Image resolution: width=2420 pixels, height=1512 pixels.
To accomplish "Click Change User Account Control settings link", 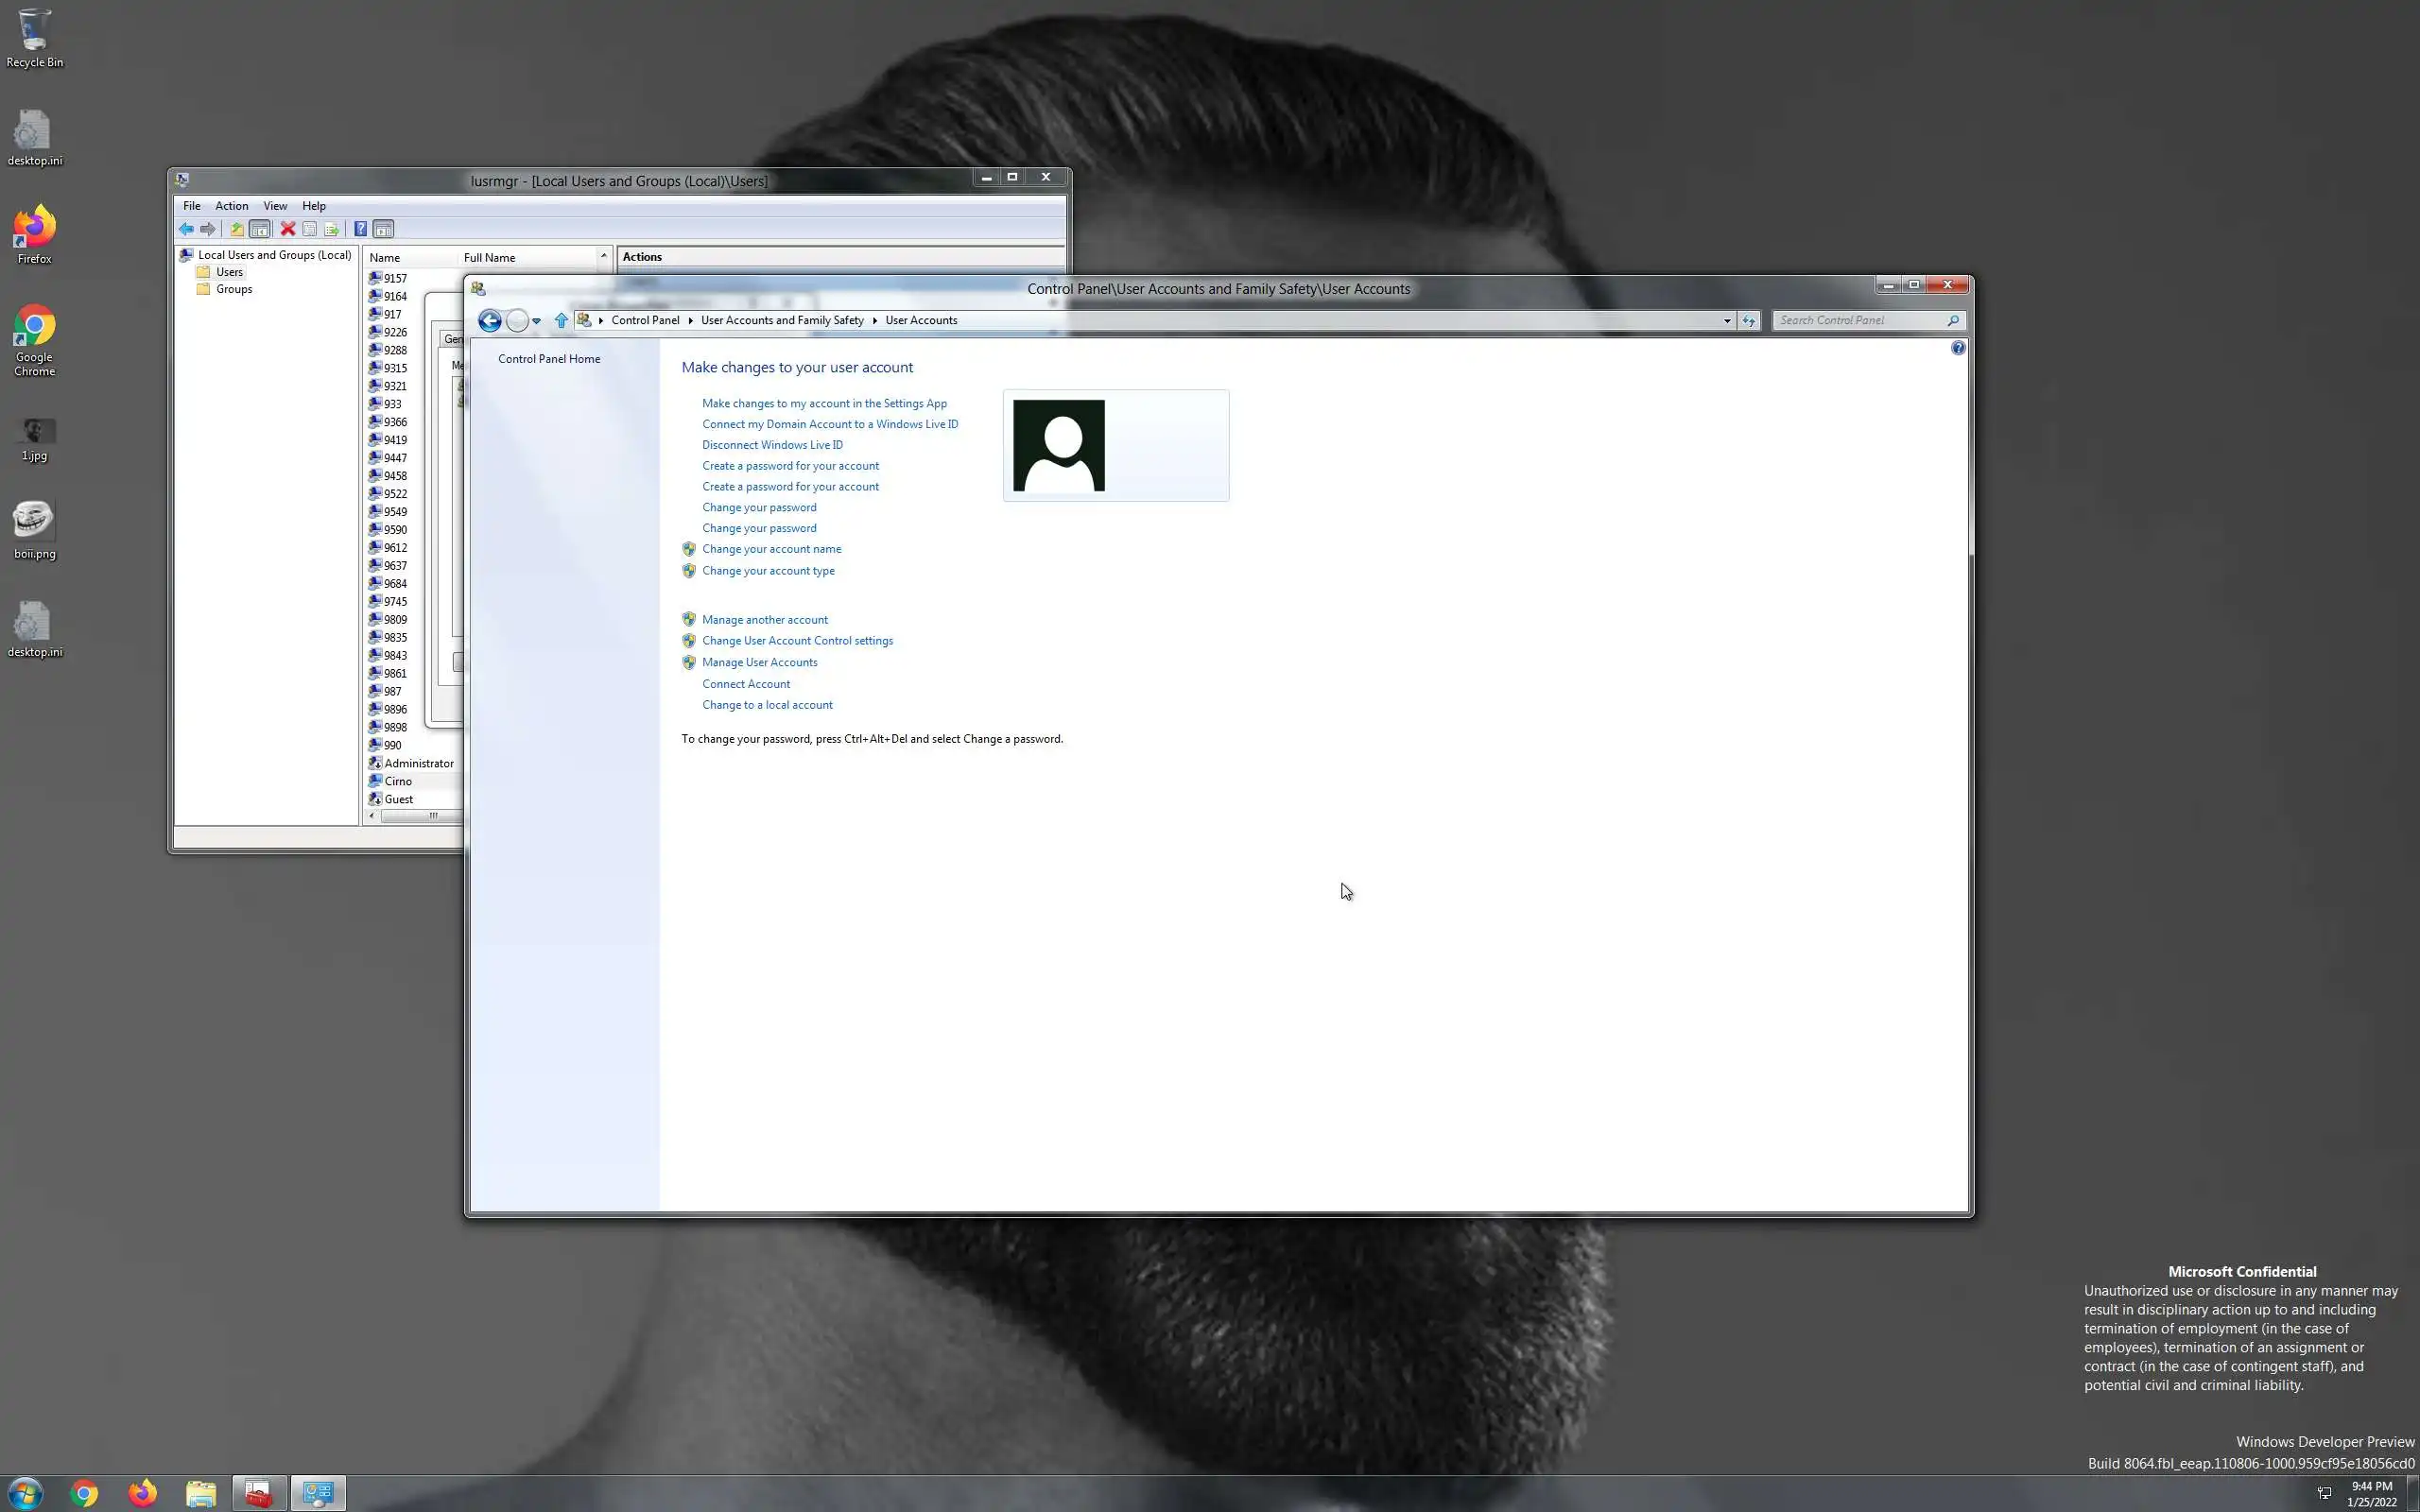I will coord(797,641).
